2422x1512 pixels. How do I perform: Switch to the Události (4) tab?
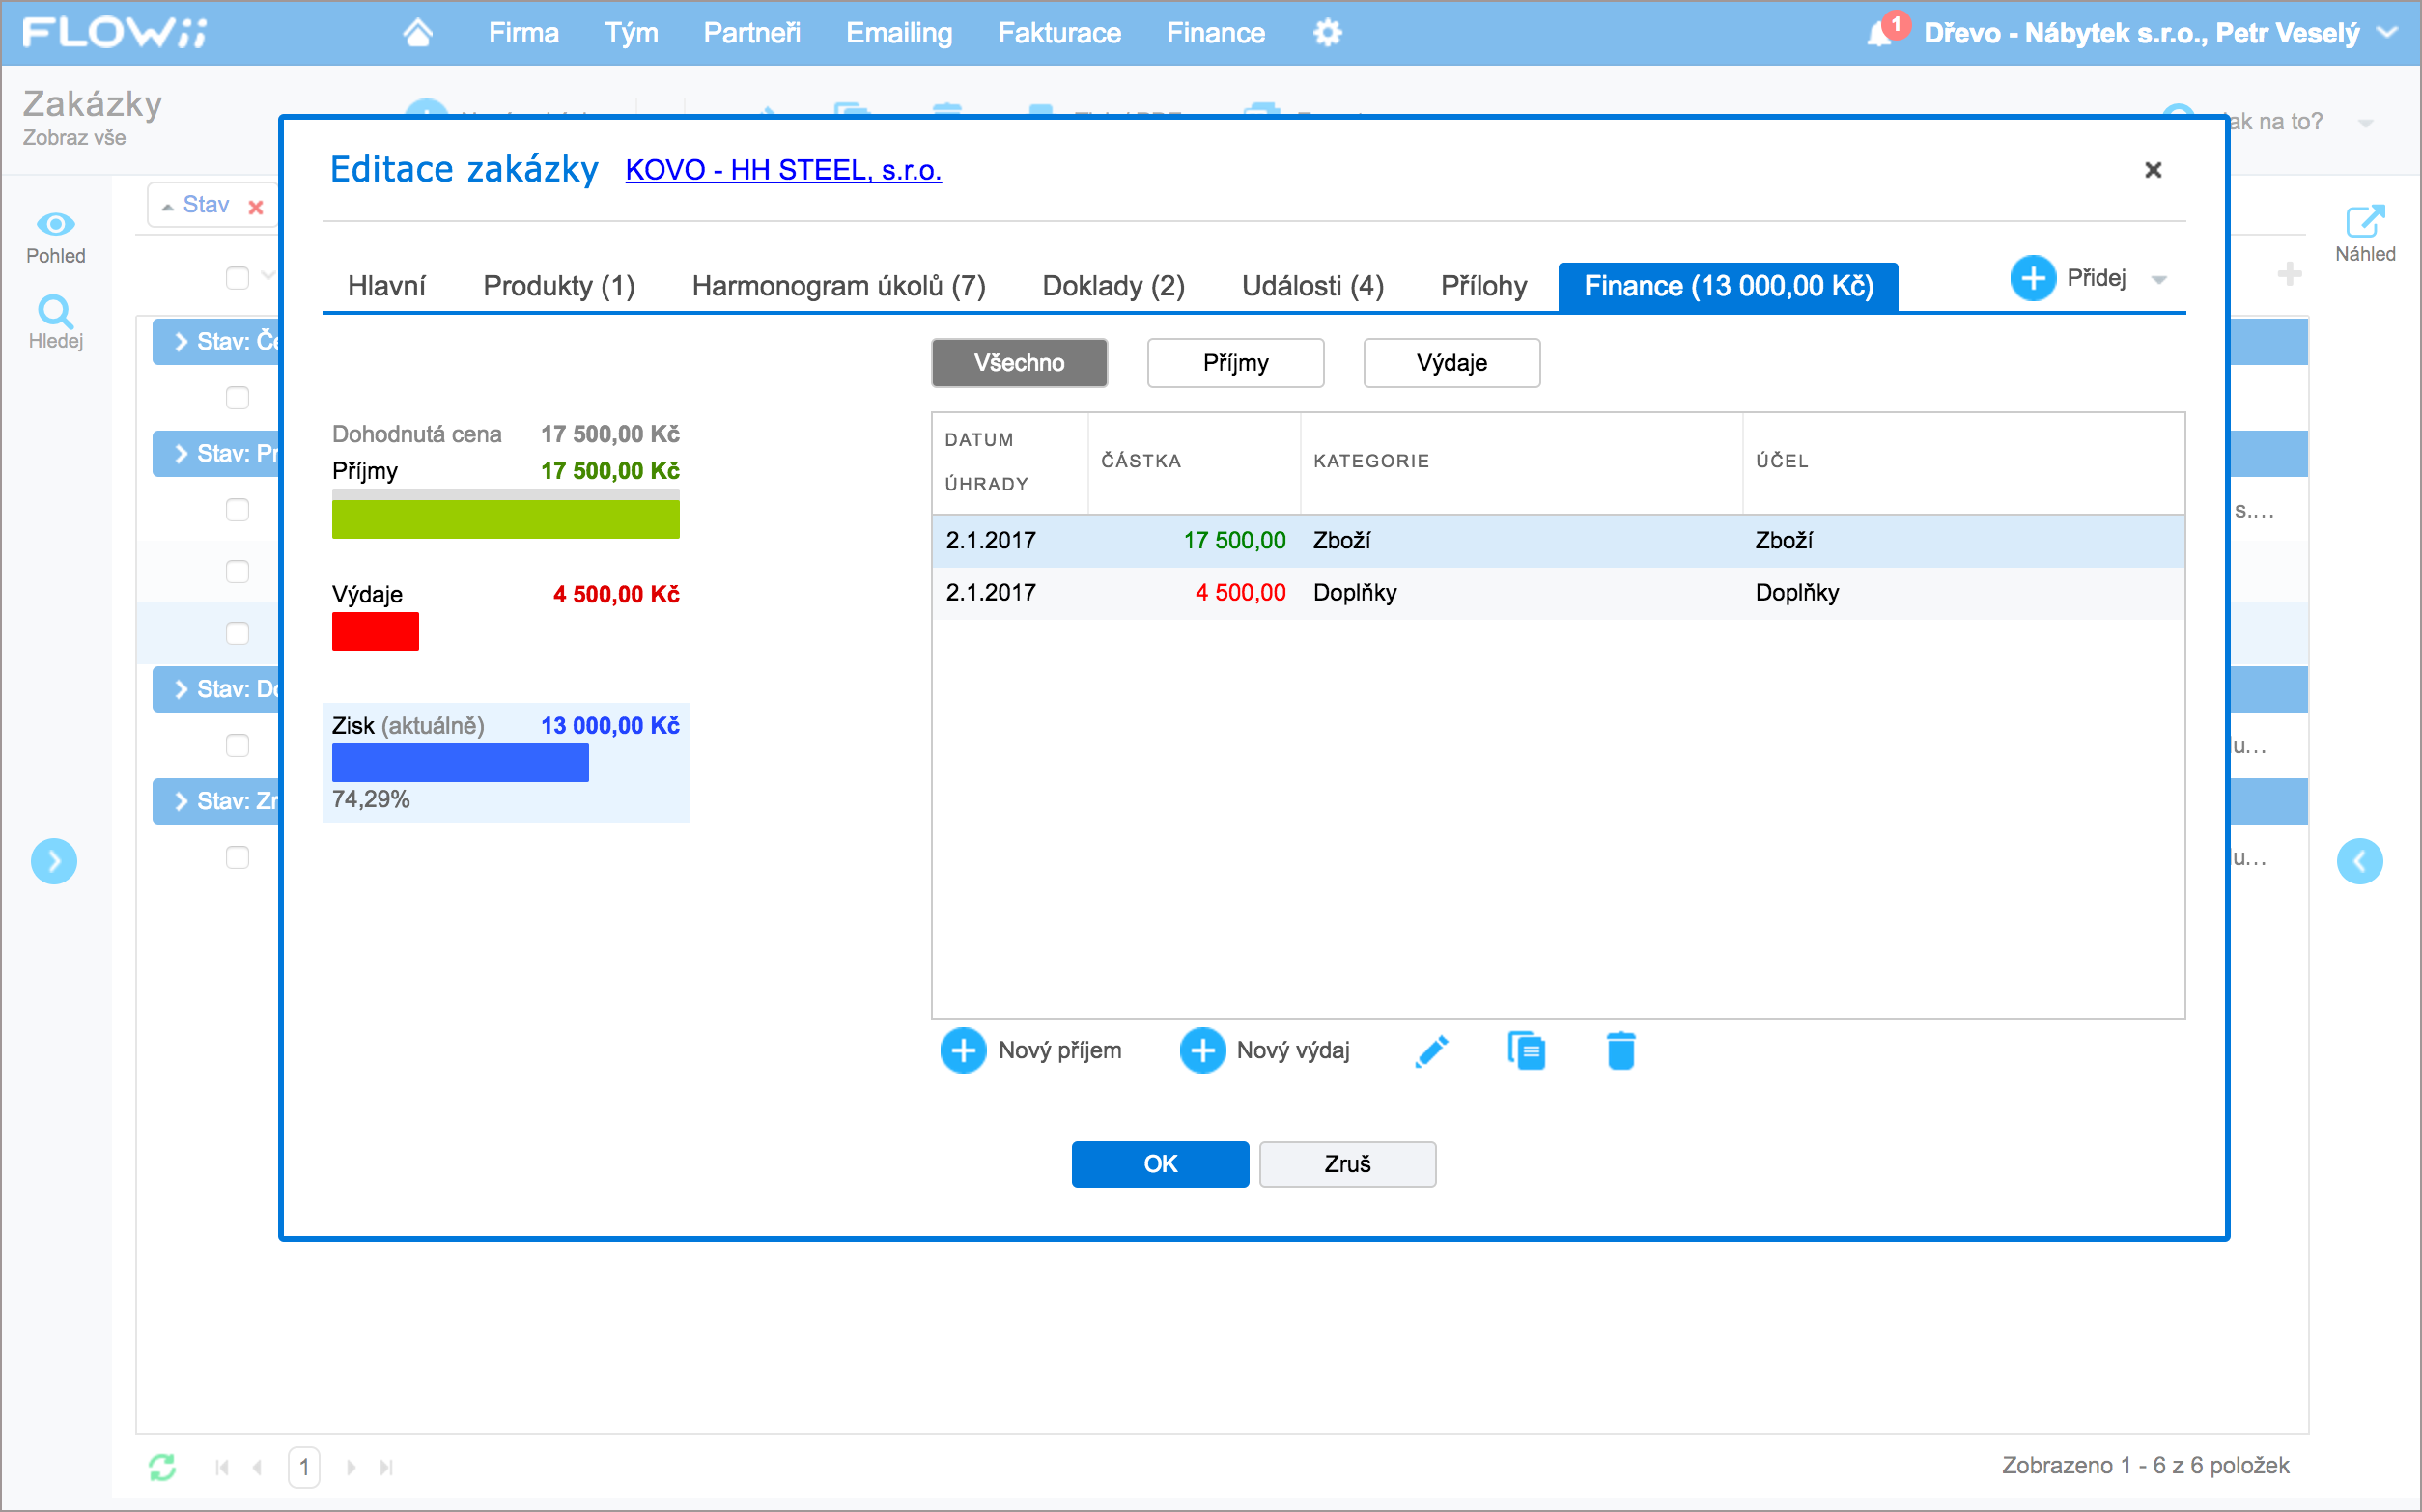tap(1312, 287)
